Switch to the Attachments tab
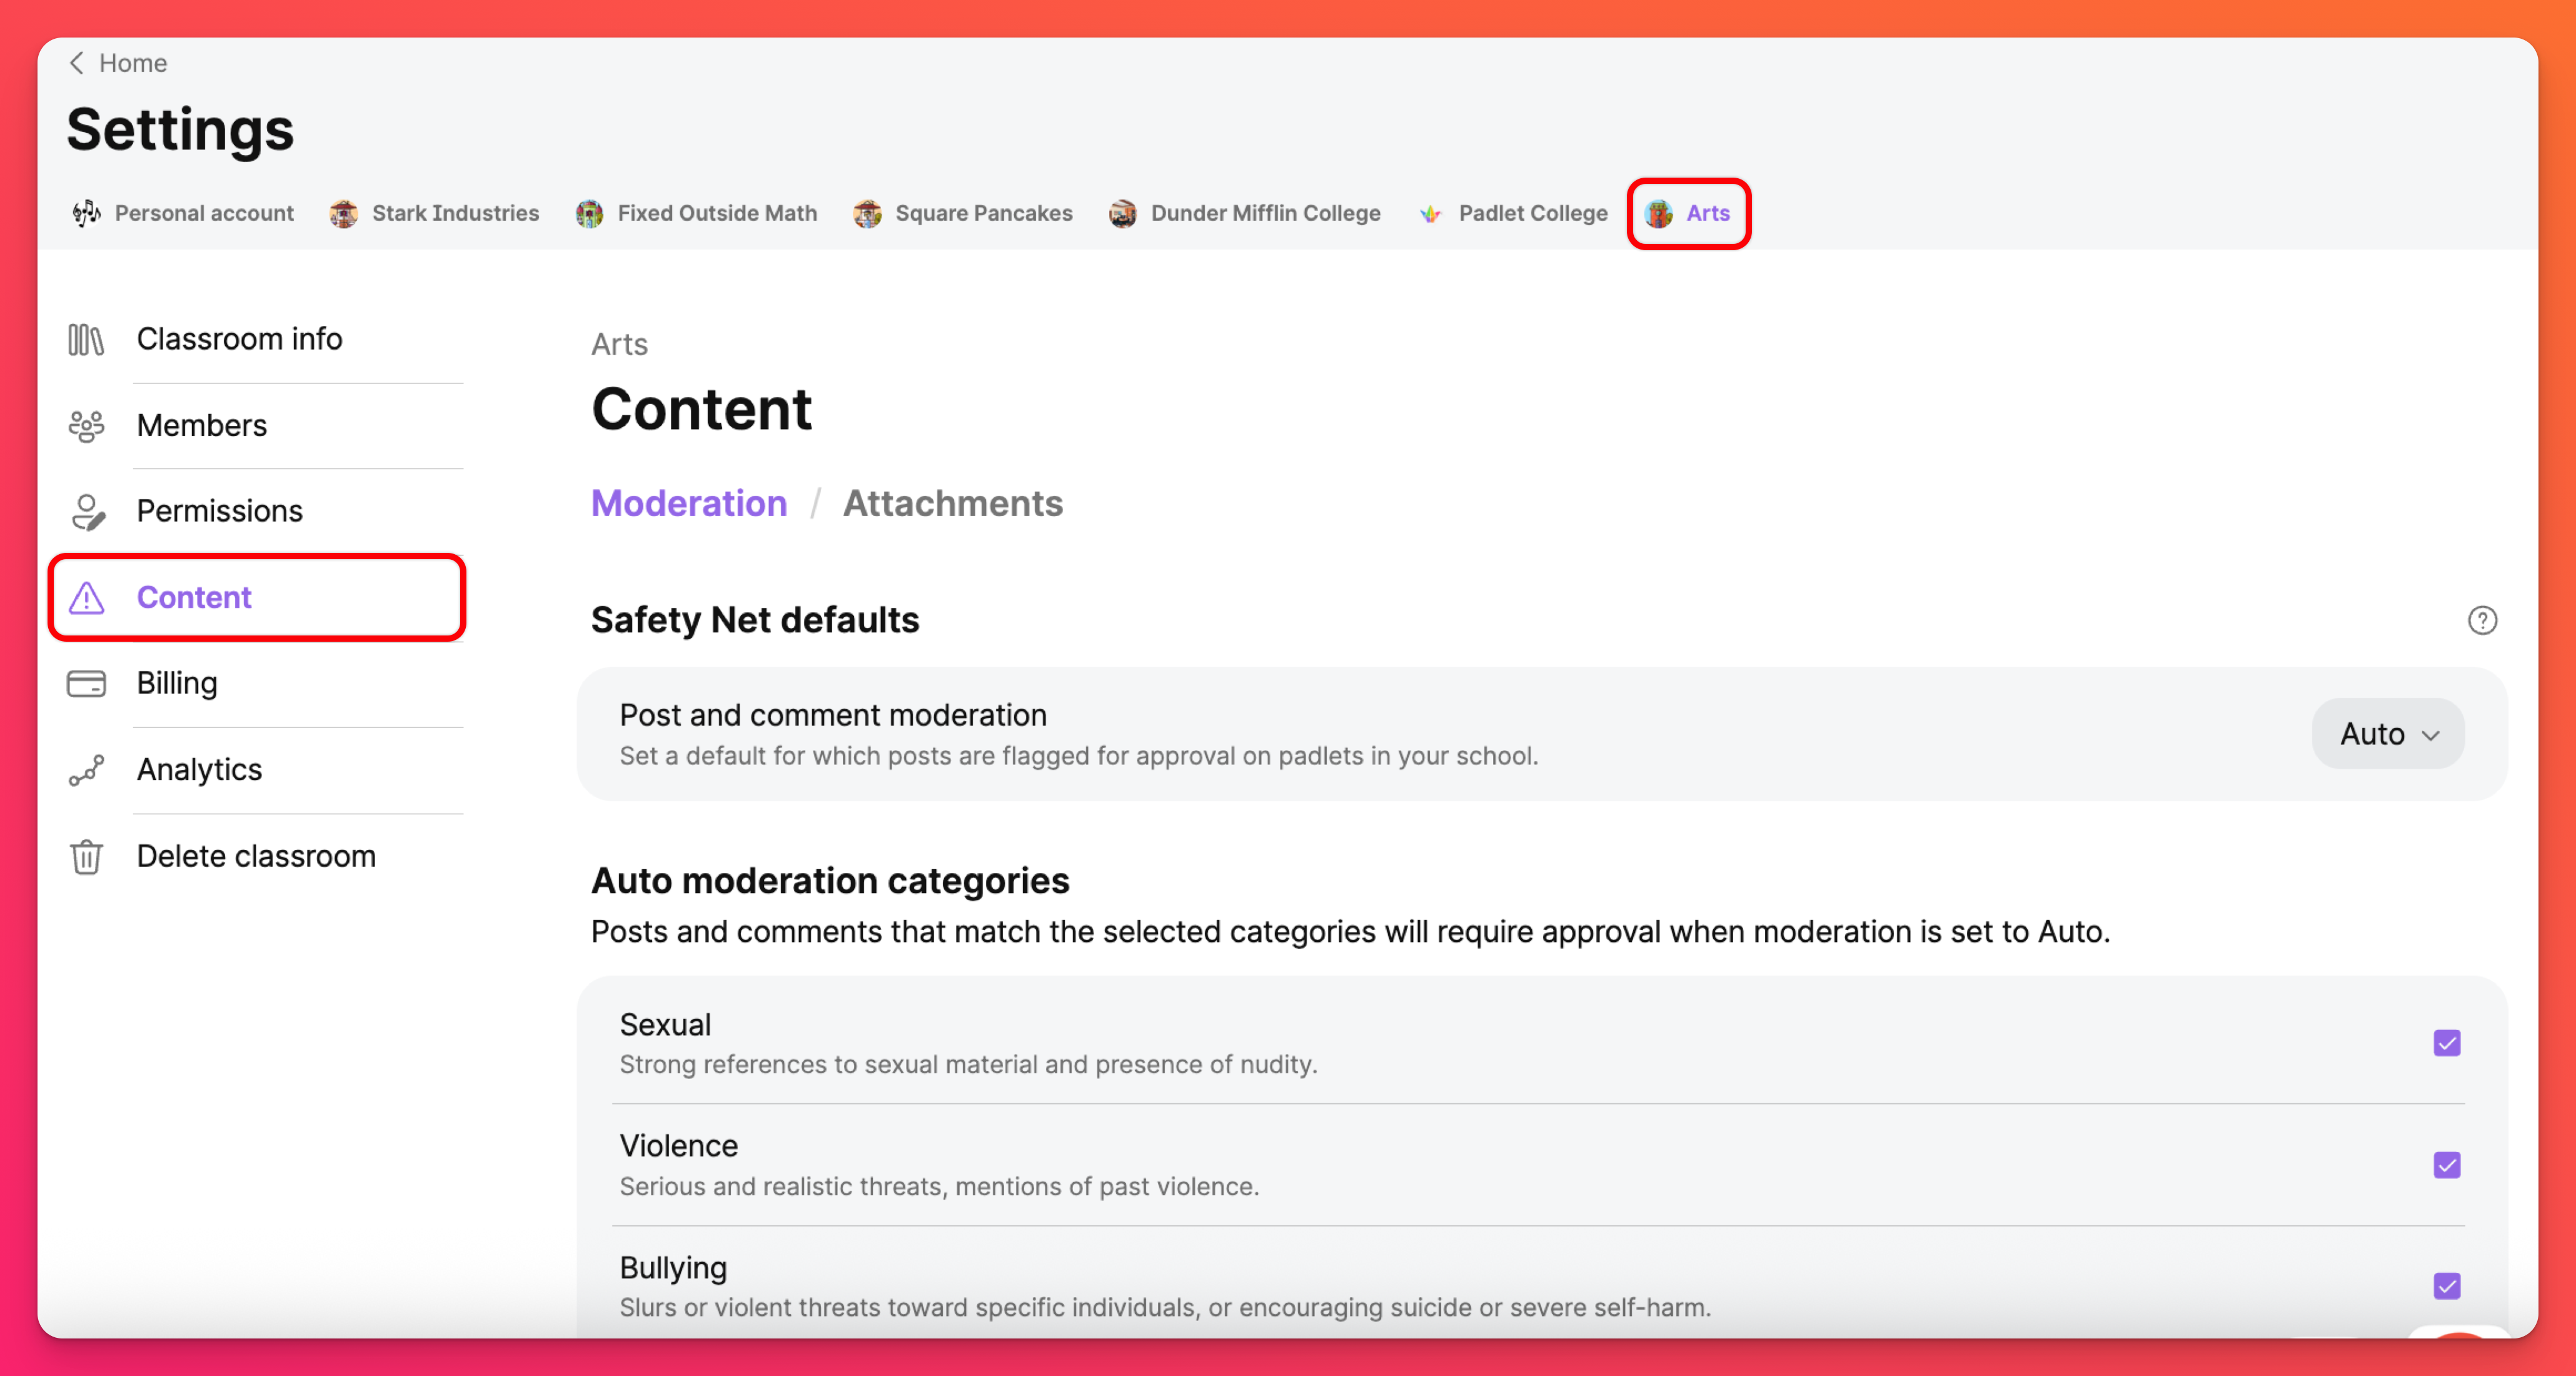This screenshot has width=2576, height=1376. [952, 503]
